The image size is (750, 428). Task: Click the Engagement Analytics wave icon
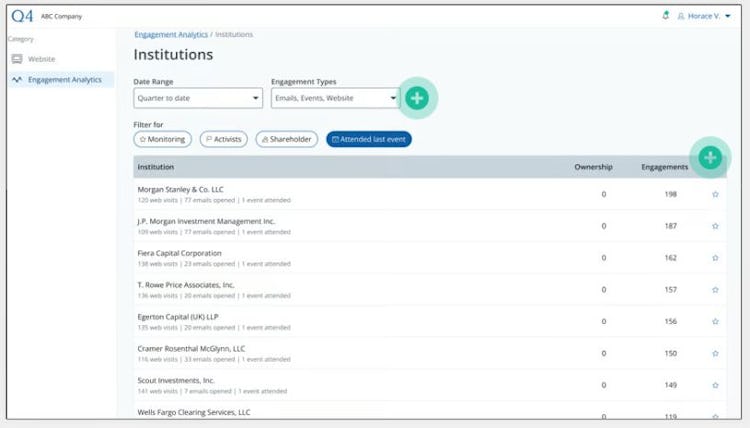17,79
